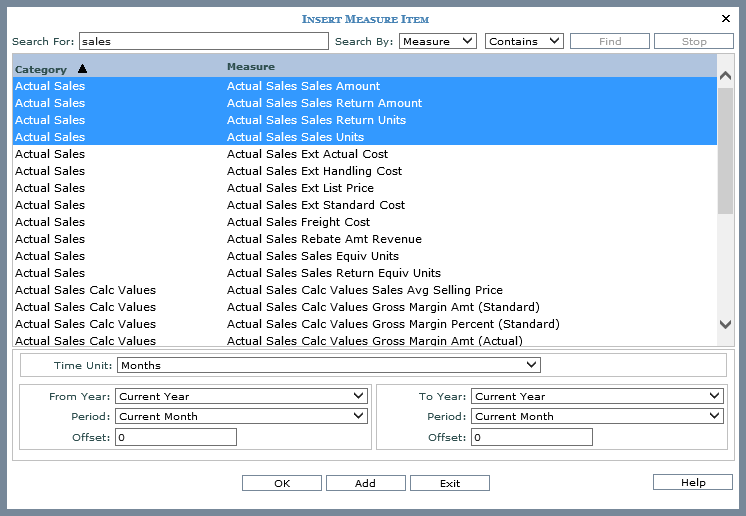Click the From Offset input field

tap(176, 437)
